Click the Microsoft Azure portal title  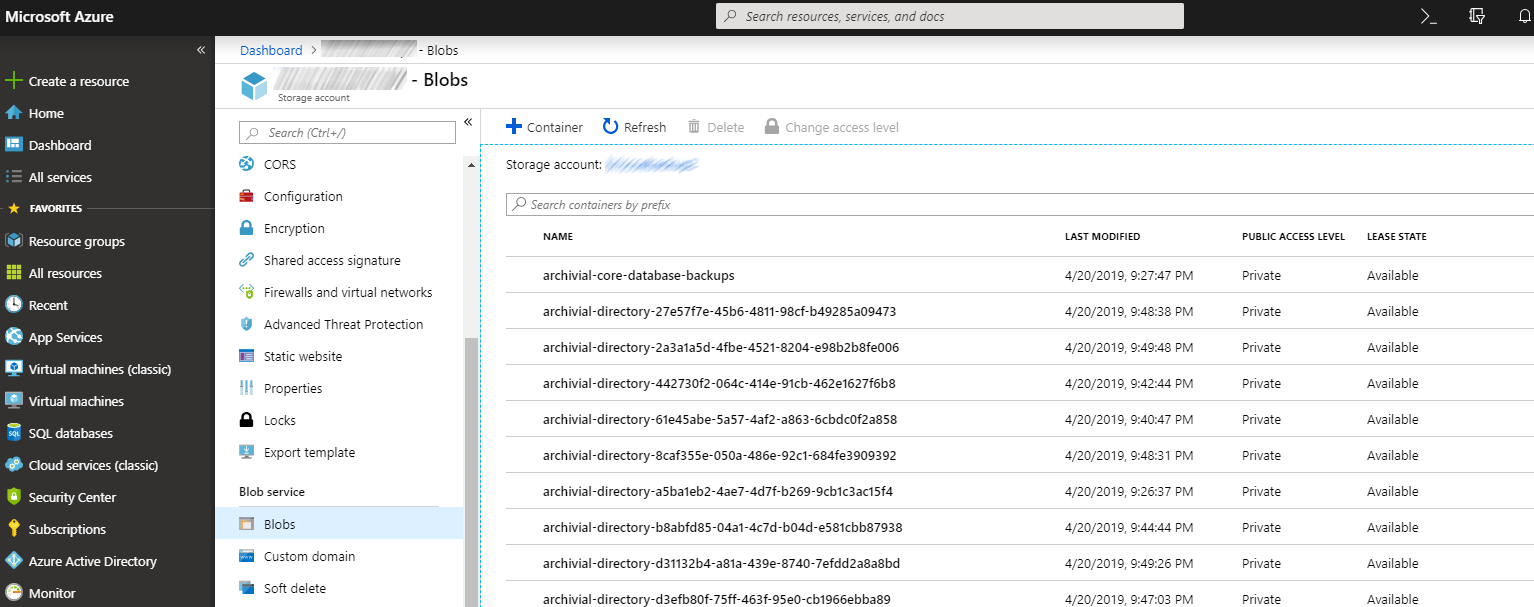coord(60,16)
